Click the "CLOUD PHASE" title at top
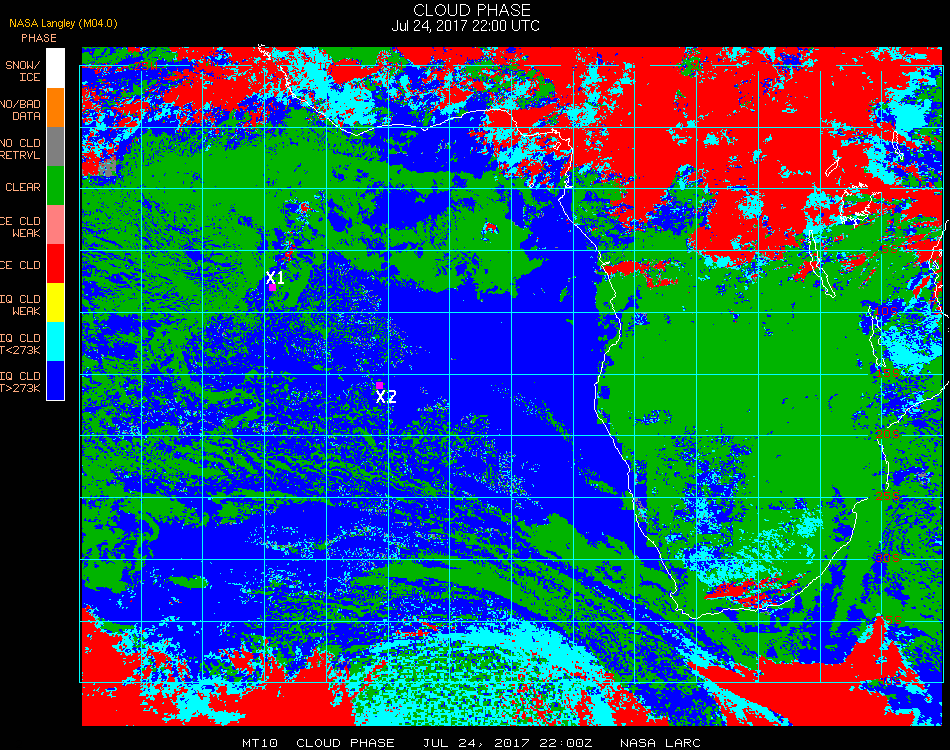Viewport: 950px width, 750px height. pos(472,10)
